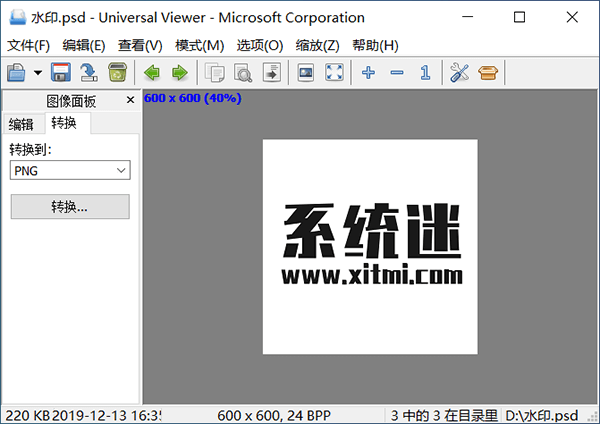Close the 图像面板 panel
This screenshot has width=600, height=424.
pyautogui.click(x=130, y=100)
